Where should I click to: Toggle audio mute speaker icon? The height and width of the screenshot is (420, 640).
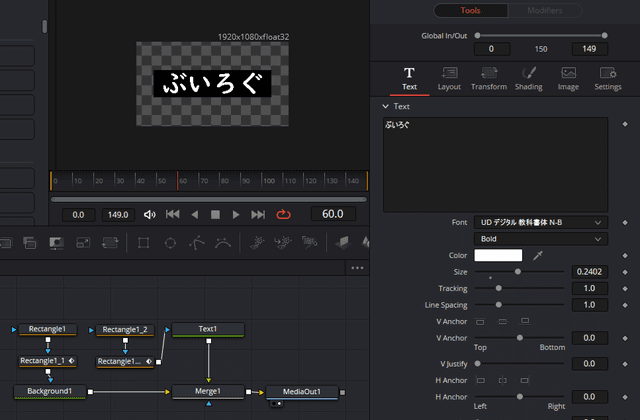[x=150, y=215]
